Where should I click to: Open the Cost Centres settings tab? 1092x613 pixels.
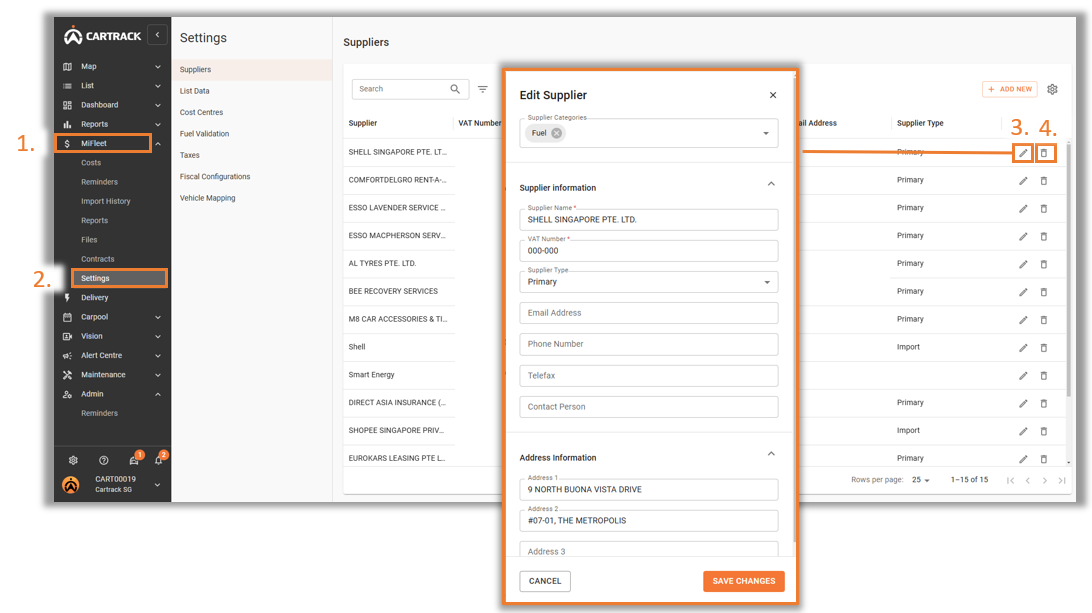201,112
